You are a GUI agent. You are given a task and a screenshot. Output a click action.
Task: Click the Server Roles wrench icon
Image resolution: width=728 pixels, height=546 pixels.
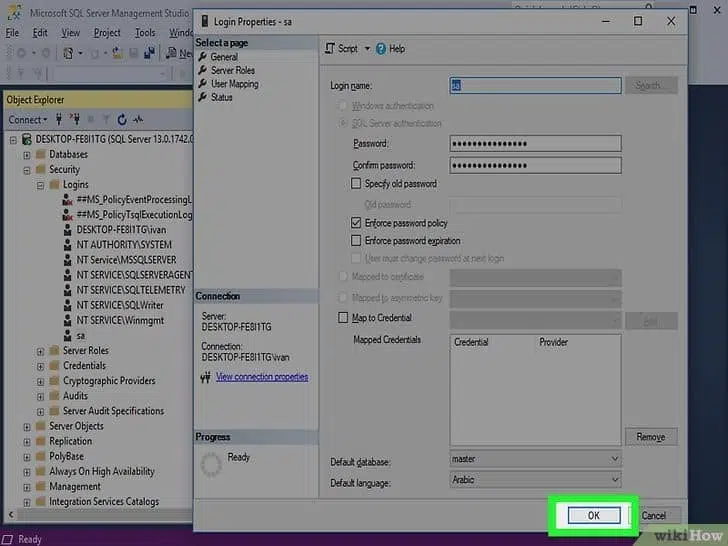coord(203,71)
